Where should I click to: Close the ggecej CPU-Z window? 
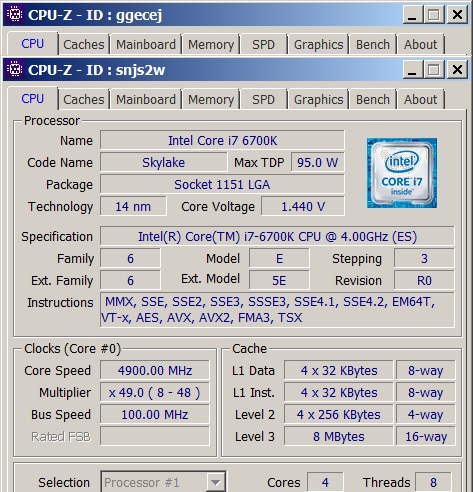457,15
